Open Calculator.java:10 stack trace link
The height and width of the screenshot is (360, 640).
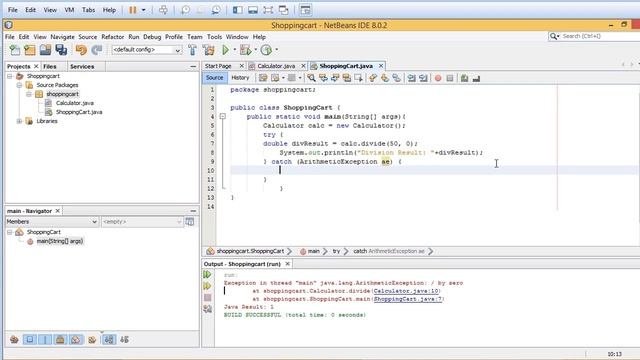point(406,291)
